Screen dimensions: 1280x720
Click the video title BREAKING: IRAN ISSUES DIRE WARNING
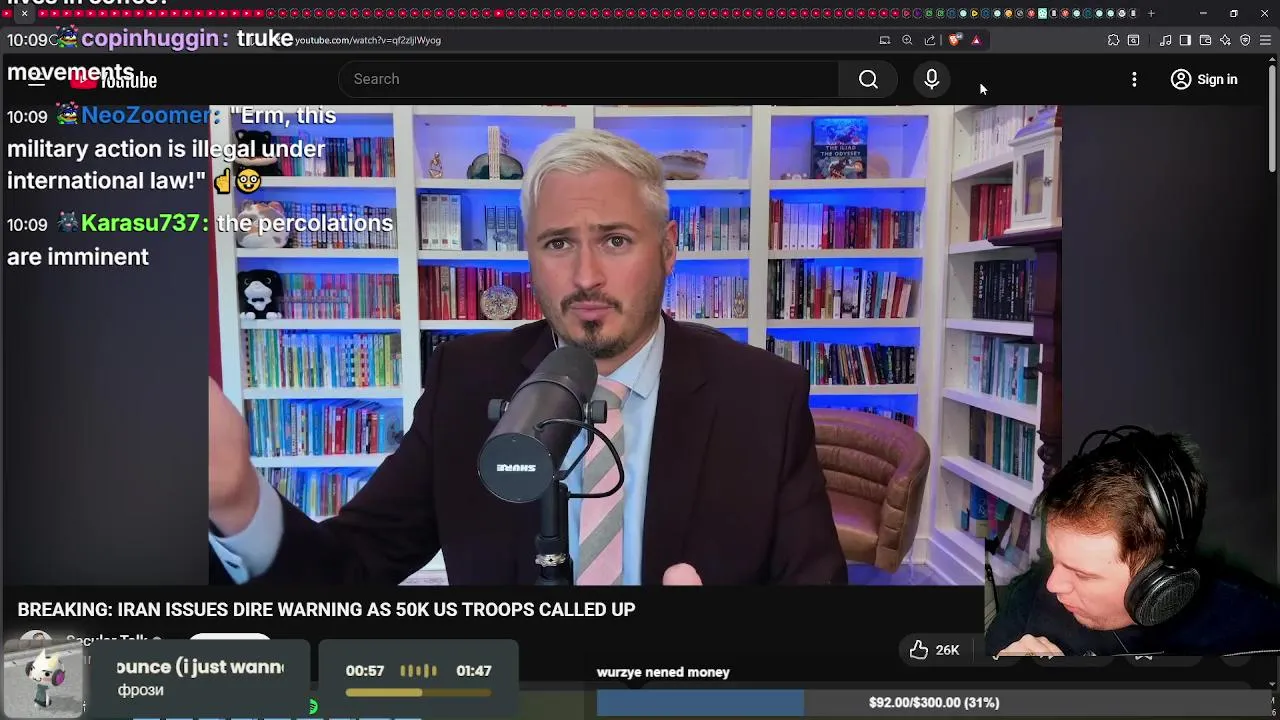[326, 609]
